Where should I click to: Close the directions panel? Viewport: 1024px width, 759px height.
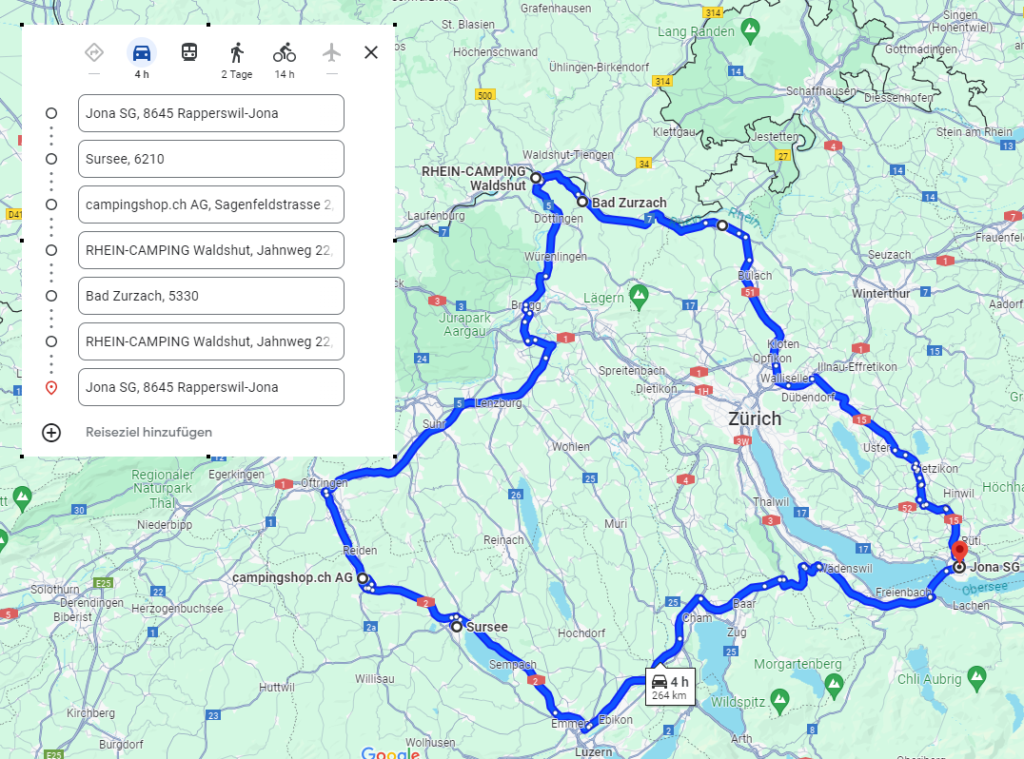click(371, 52)
